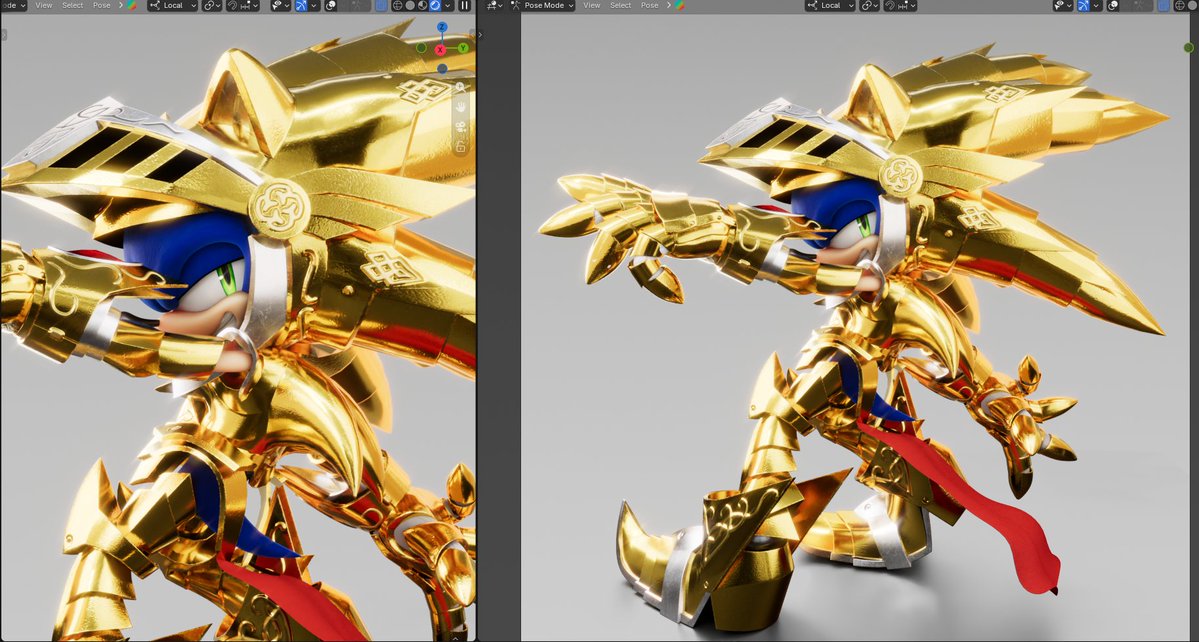Open Select menu in right viewport
This screenshot has height=642, width=1199.
(x=620, y=5)
